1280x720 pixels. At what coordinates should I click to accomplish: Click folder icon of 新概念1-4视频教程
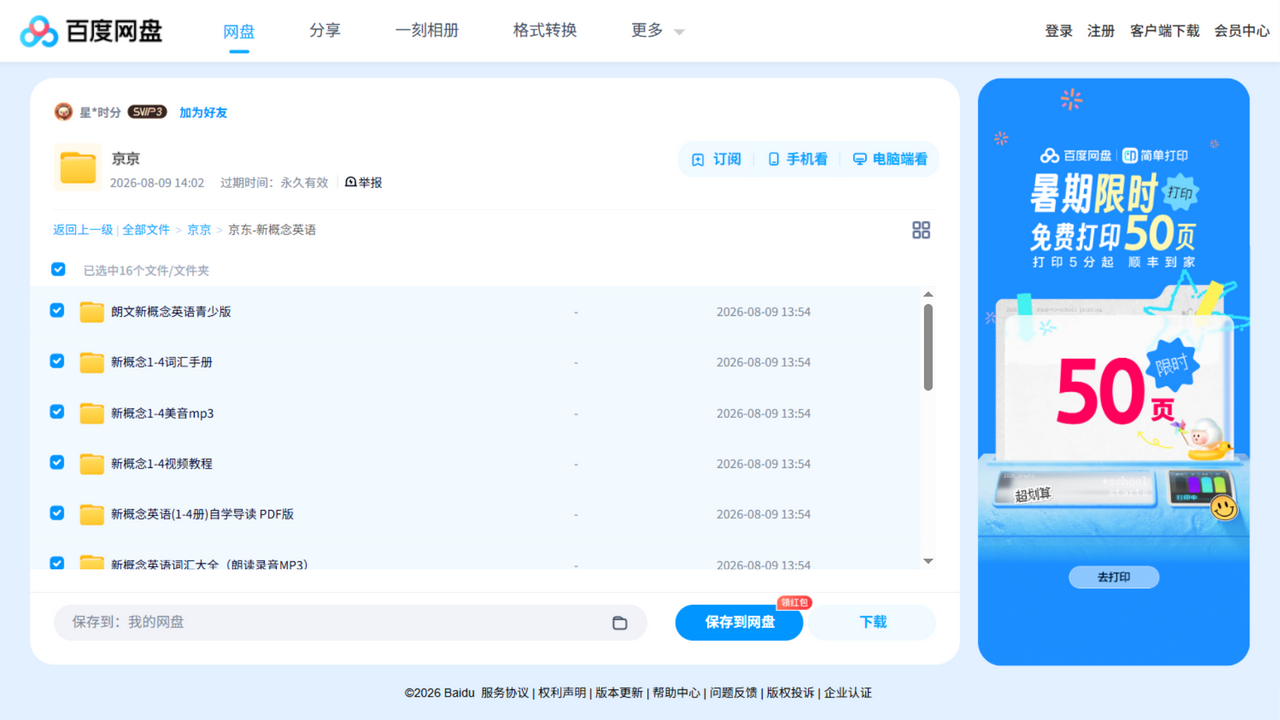point(92,463)
